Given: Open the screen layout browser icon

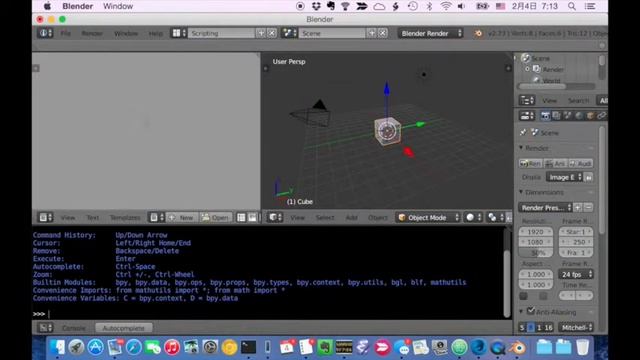Looking at the screenshot, I should [179, 33].
